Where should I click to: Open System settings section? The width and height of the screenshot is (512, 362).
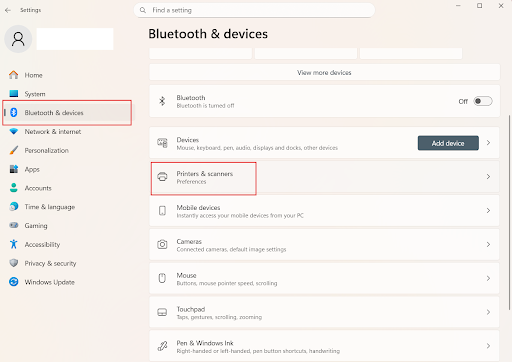click(x=67, y=94)
